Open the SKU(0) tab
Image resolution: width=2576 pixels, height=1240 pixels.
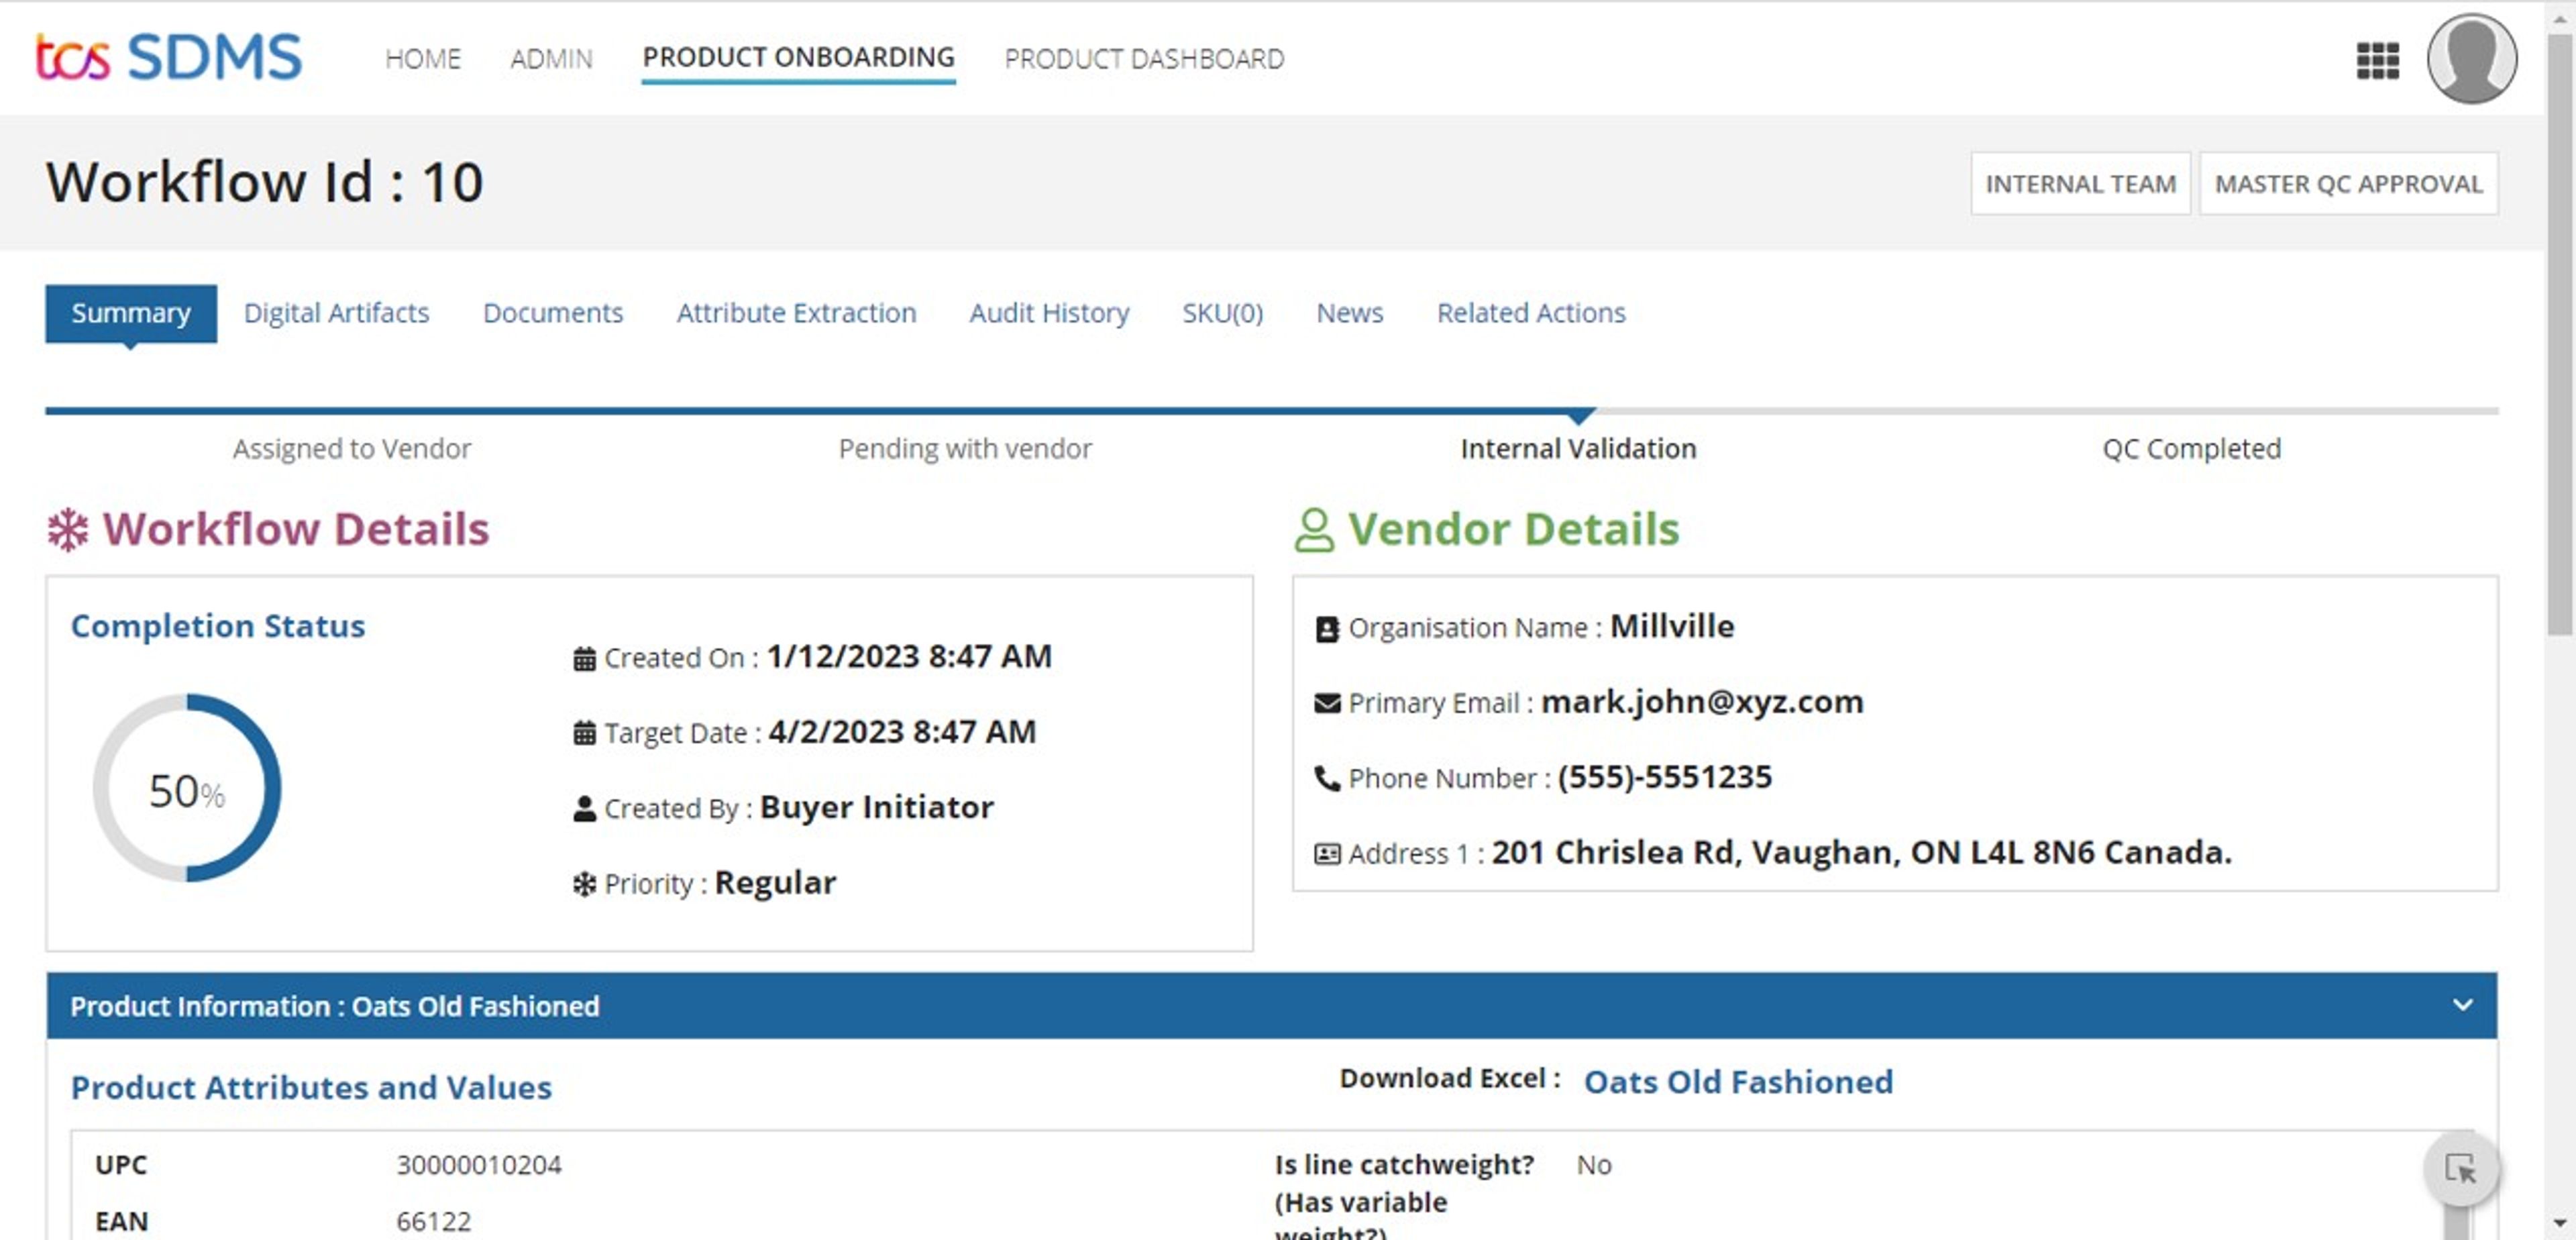(x=1222, y=313)
